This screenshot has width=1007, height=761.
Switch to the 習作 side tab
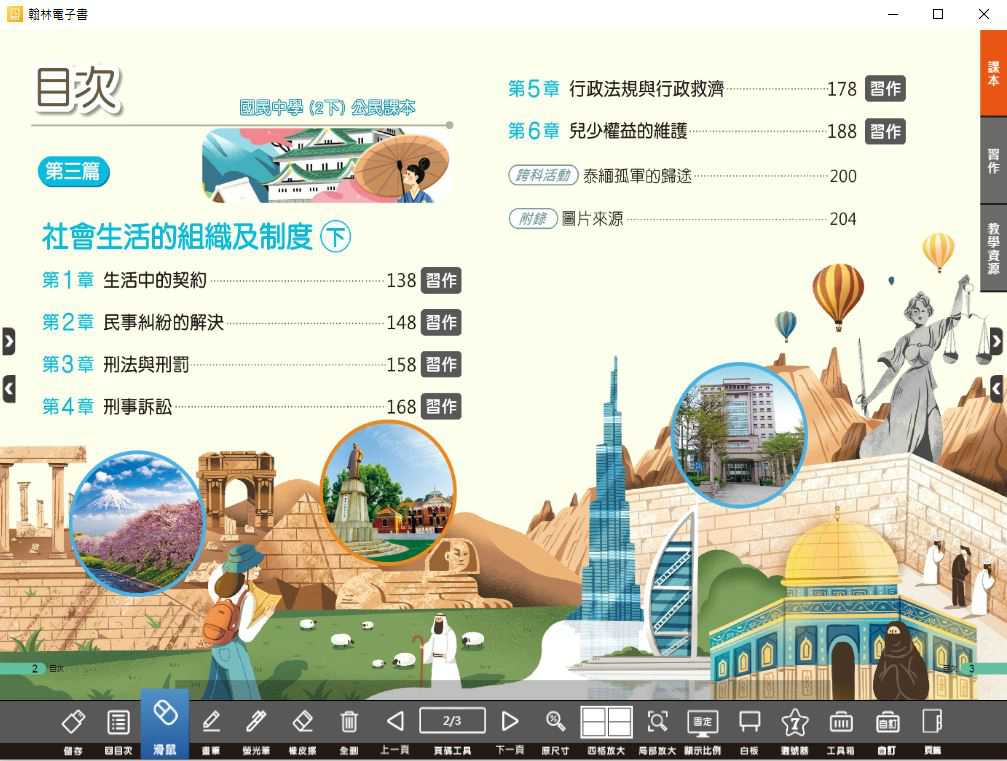(993, 161)
